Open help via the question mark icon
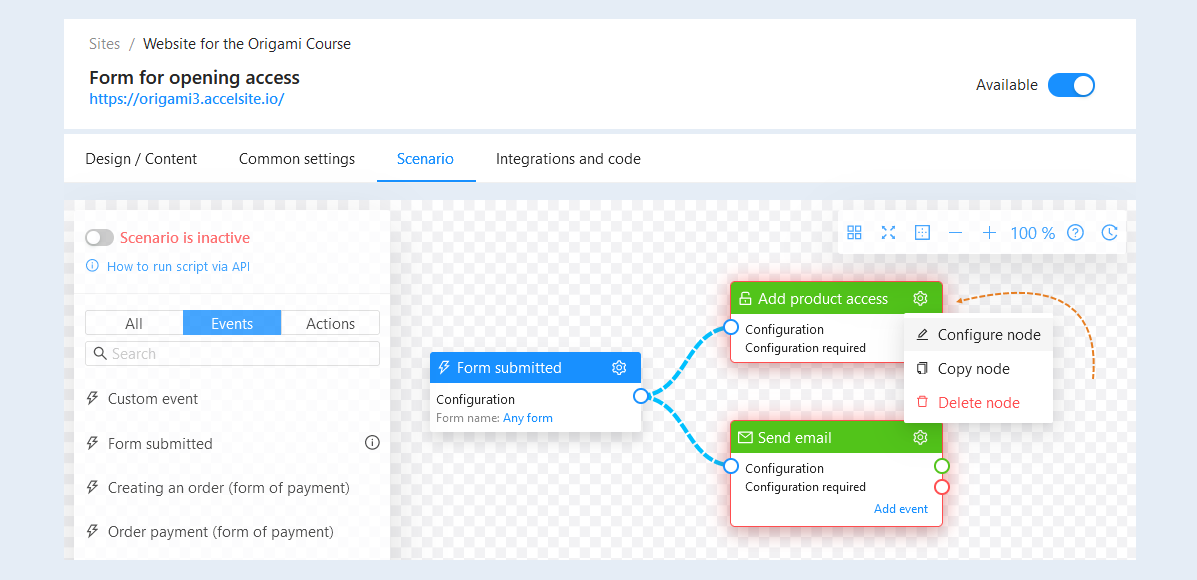Screen dimensions: 1197x580 click(1076, 233)
